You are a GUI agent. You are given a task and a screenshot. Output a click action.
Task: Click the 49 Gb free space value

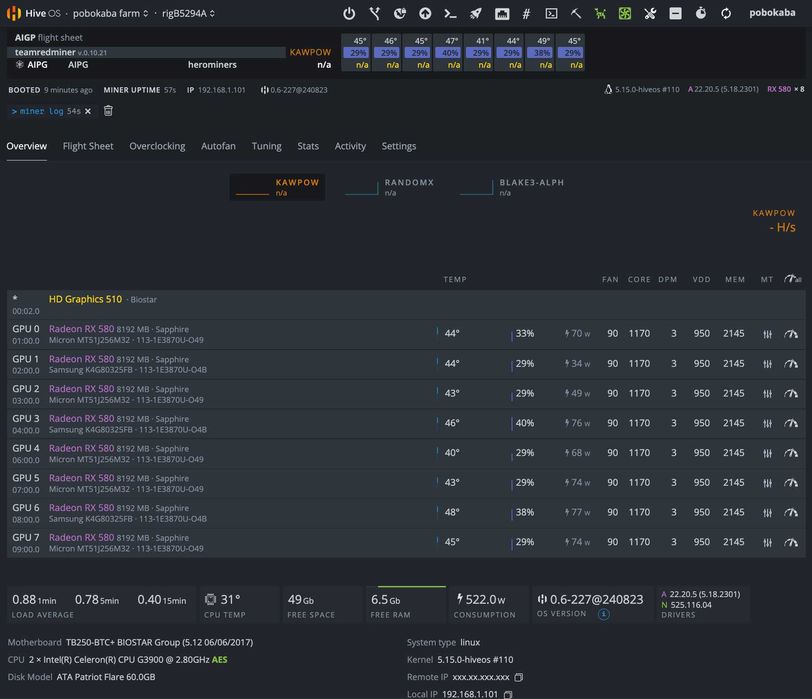[301, 600]
